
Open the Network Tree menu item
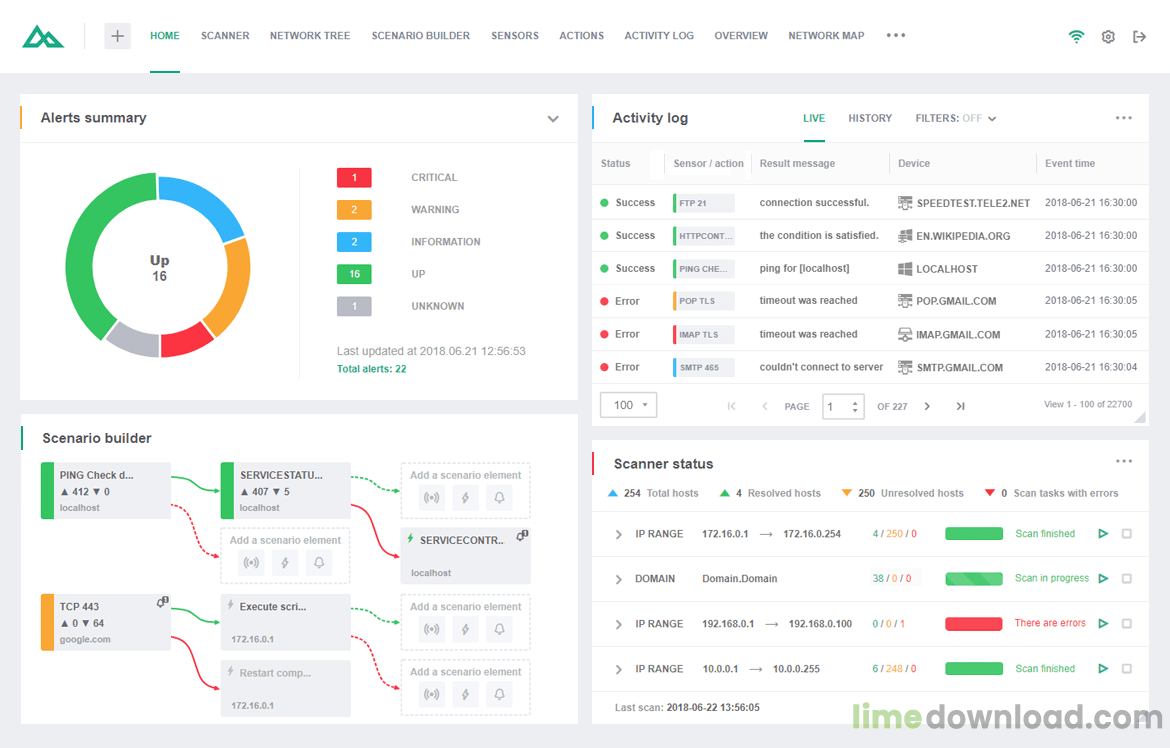pyautogui.click(x=310, y=36)
